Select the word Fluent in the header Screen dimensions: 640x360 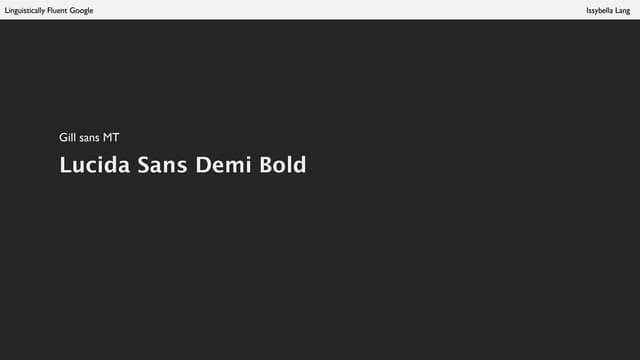coord(57,10)
